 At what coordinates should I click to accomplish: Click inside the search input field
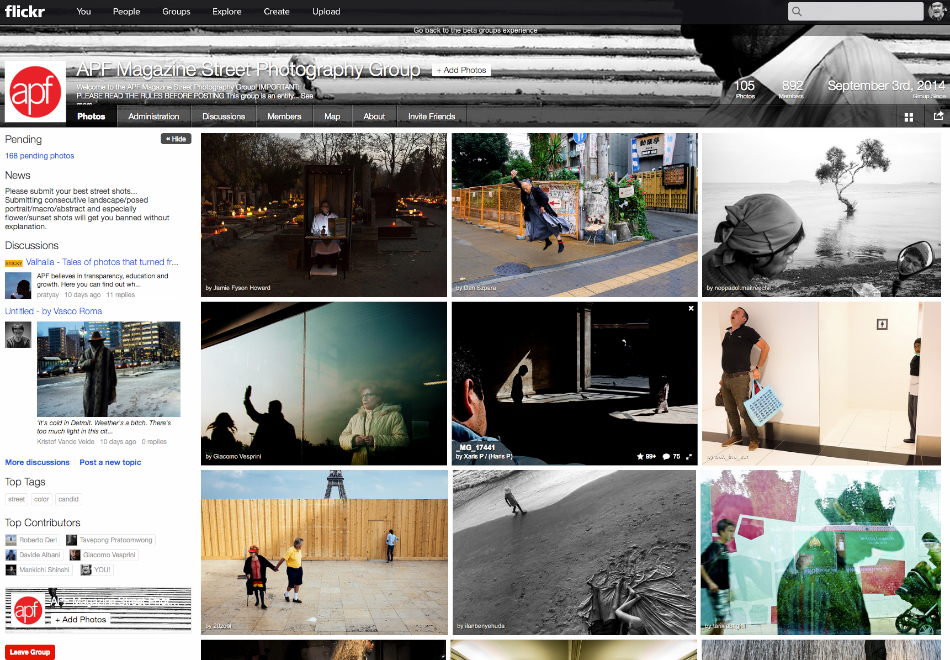(x=858, y=11)
